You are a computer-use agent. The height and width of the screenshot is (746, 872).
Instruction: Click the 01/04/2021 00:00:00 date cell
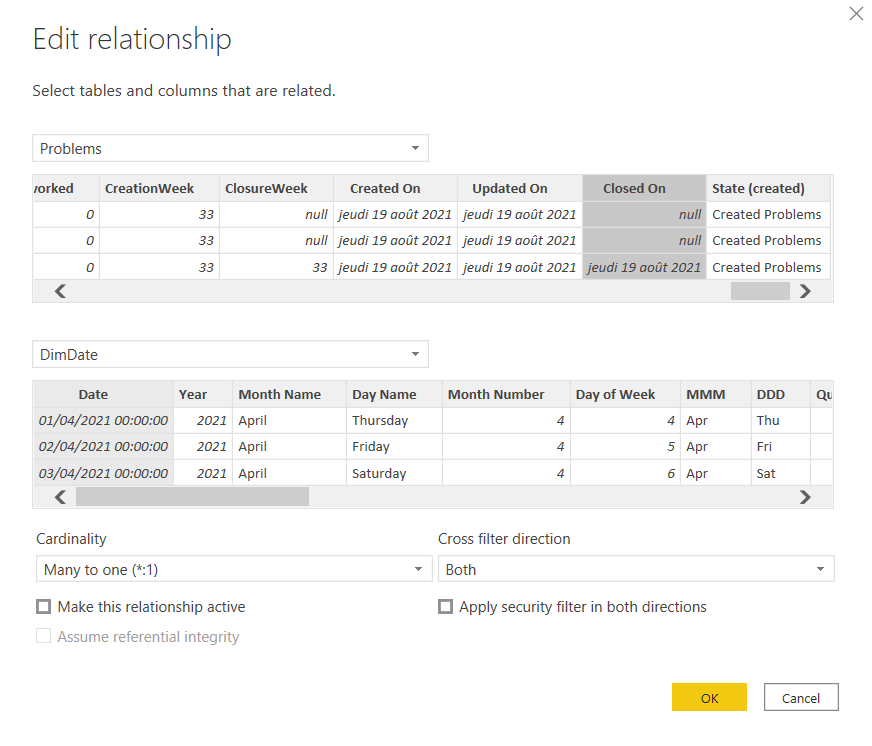point(103,421)
